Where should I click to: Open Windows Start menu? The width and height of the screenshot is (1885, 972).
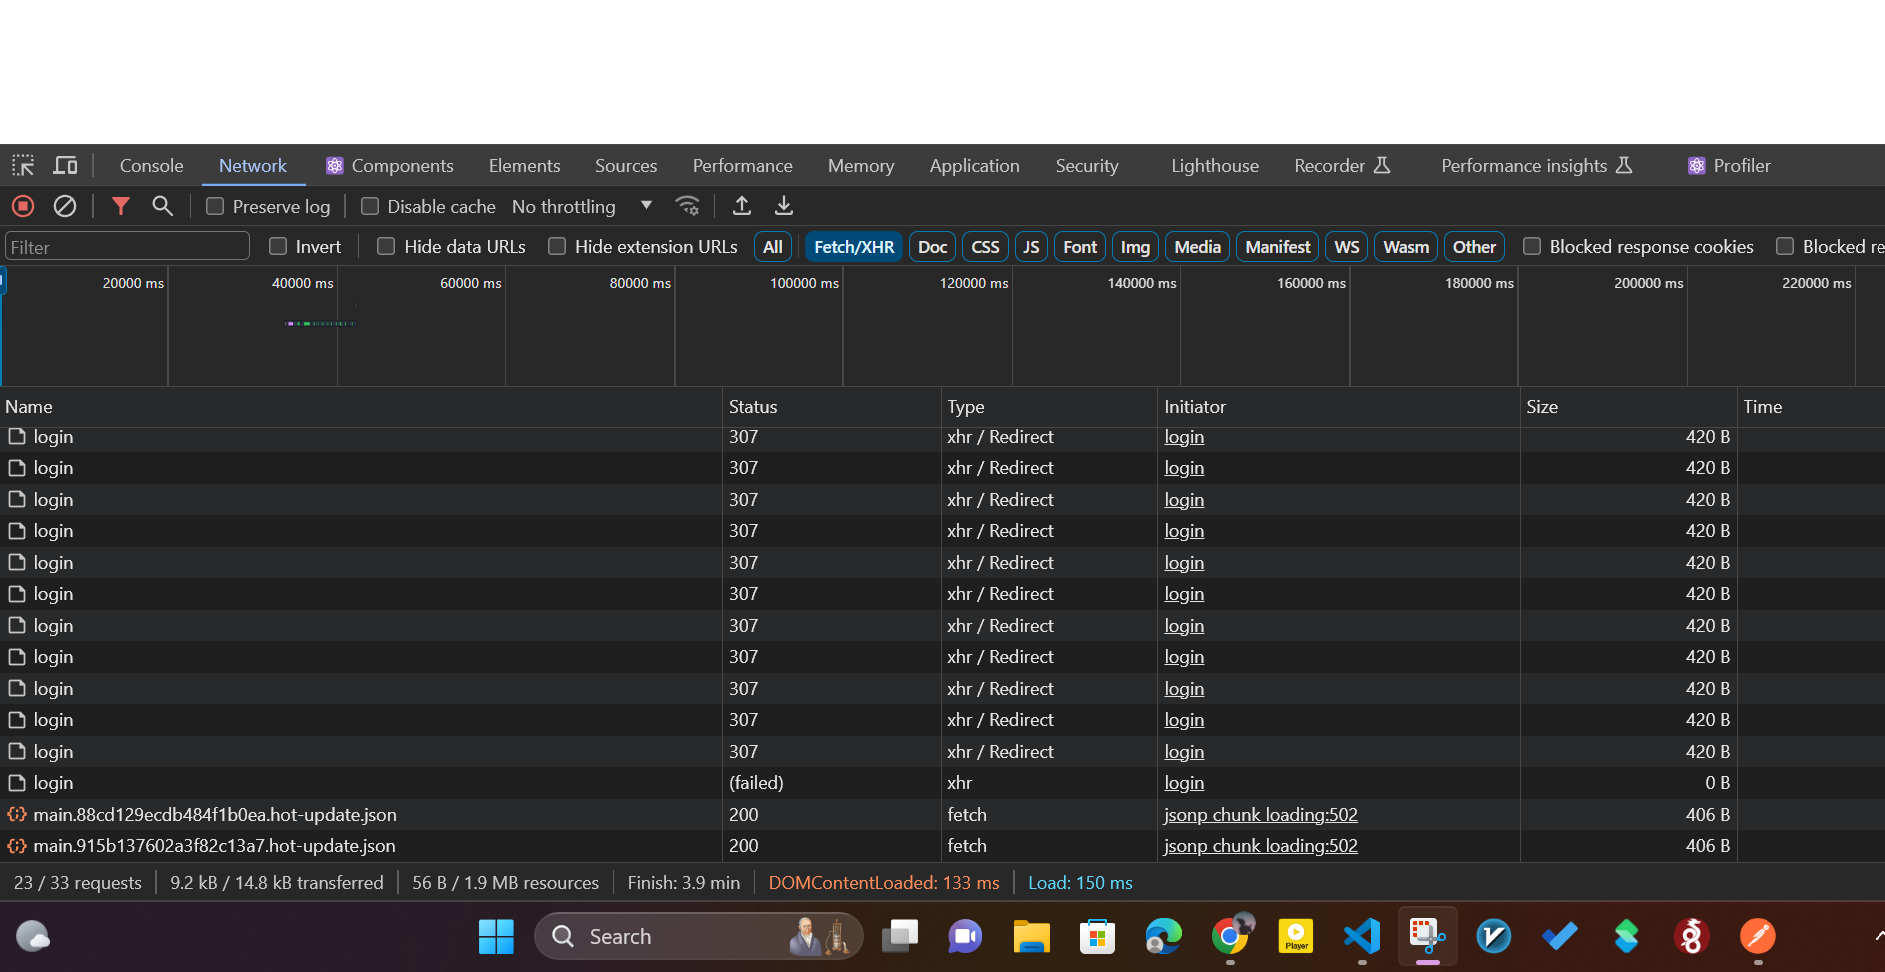point(496,937)
